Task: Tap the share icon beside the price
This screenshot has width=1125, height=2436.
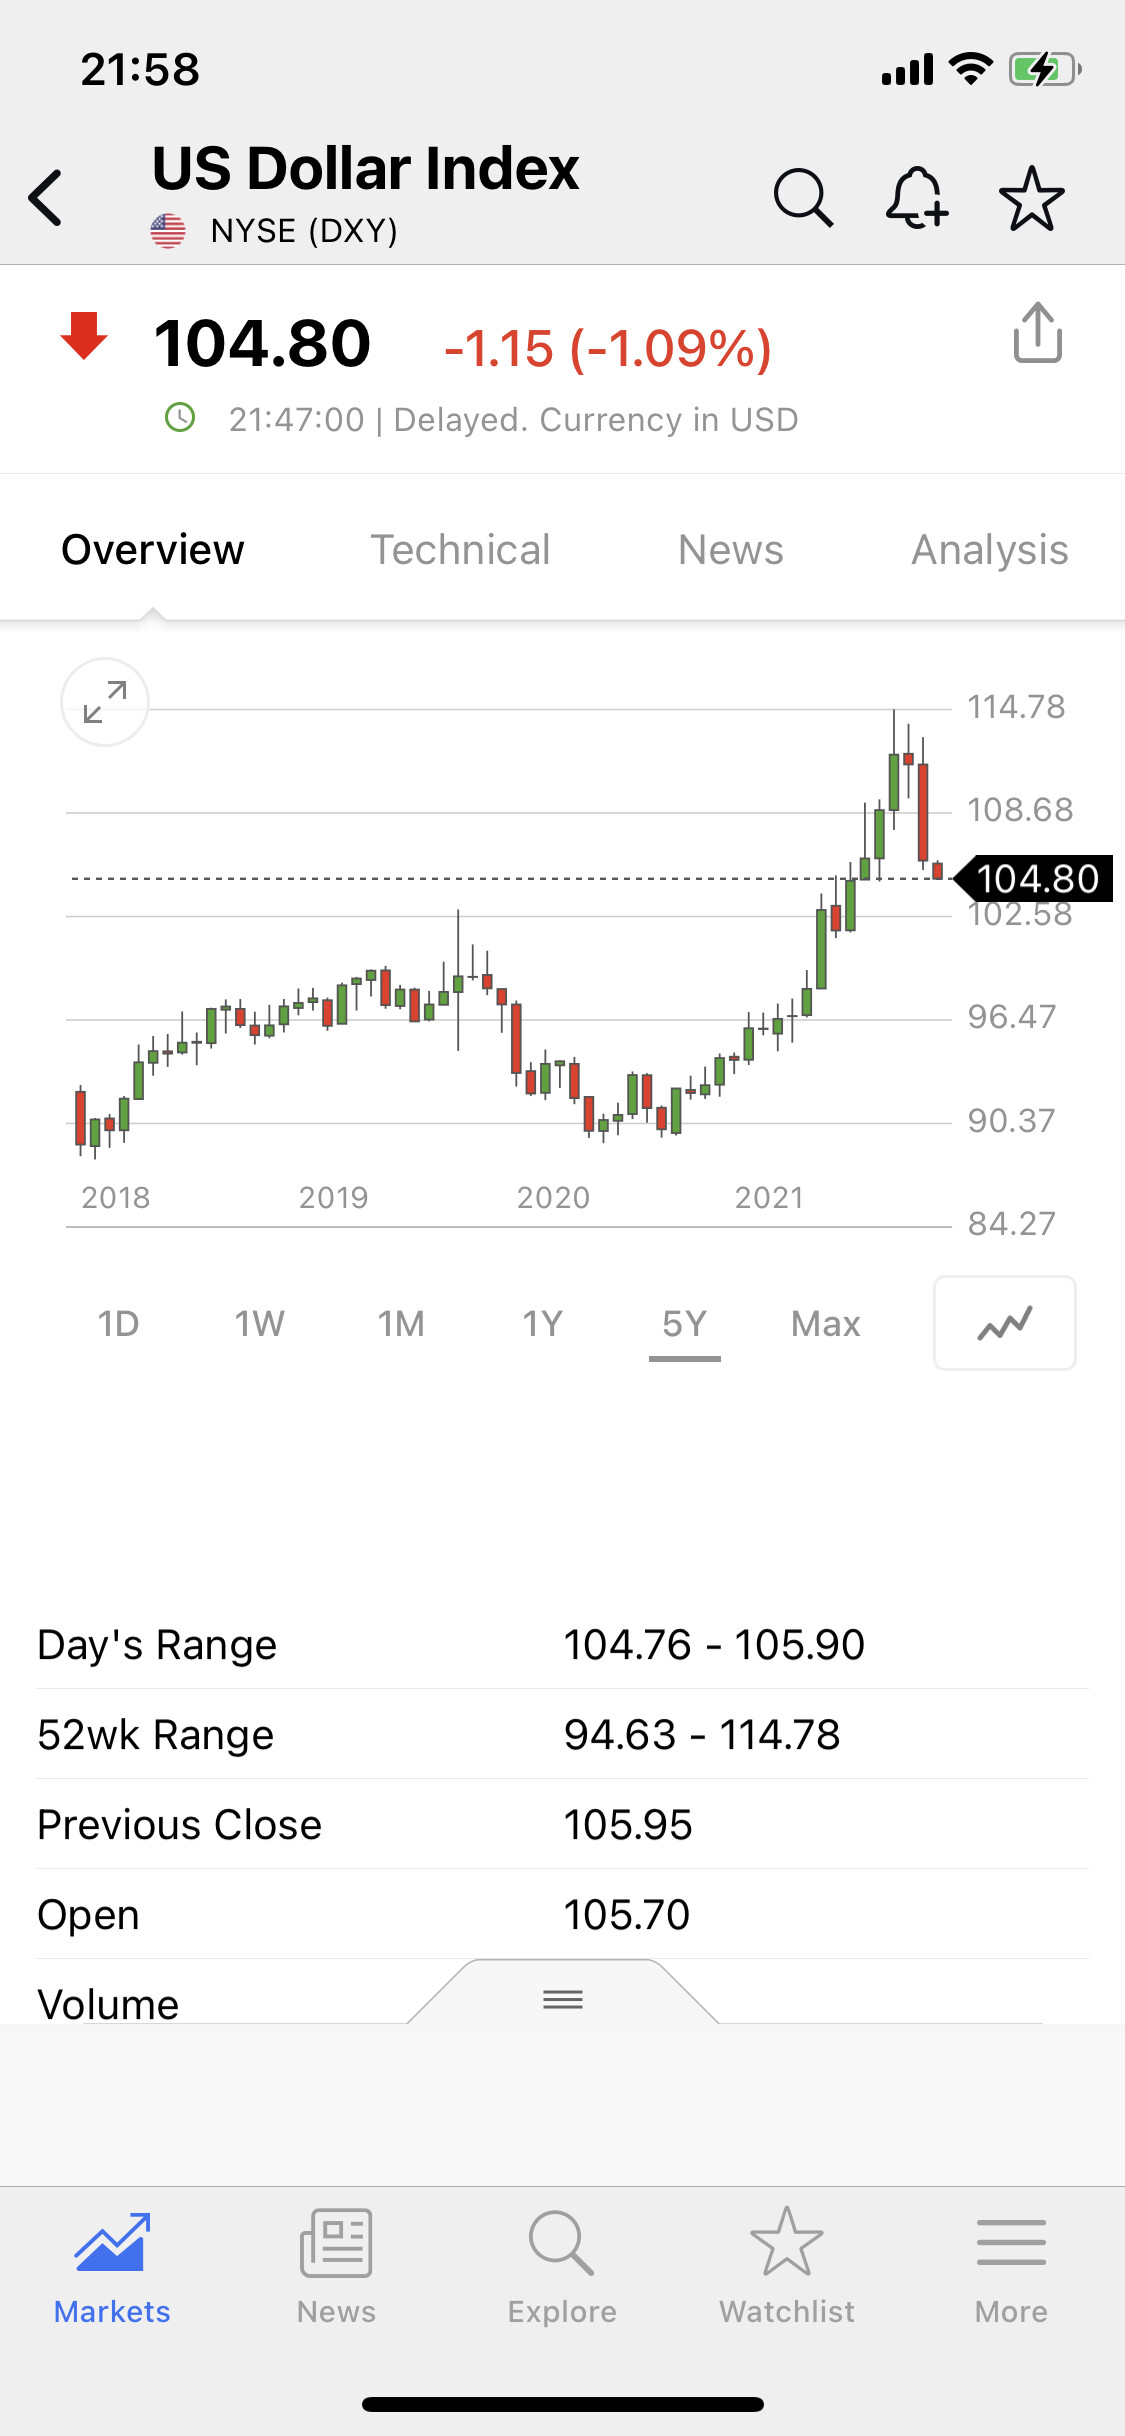Action: [1037, 333]
